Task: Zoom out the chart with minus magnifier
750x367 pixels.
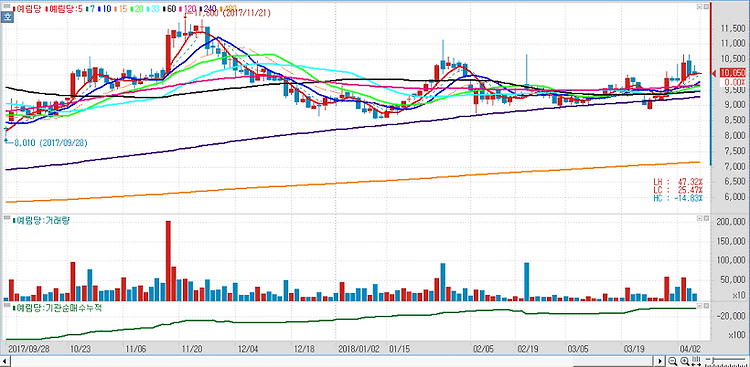Action: point(673,361)
